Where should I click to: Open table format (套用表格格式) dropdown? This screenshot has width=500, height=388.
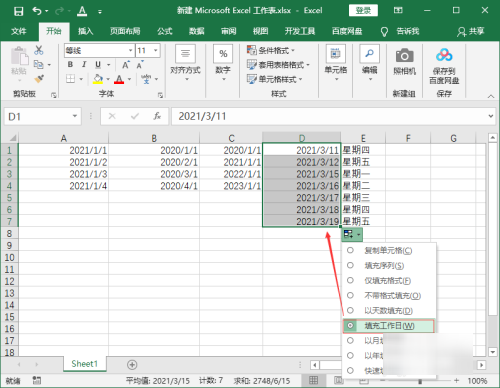click(x=278, y=65)
